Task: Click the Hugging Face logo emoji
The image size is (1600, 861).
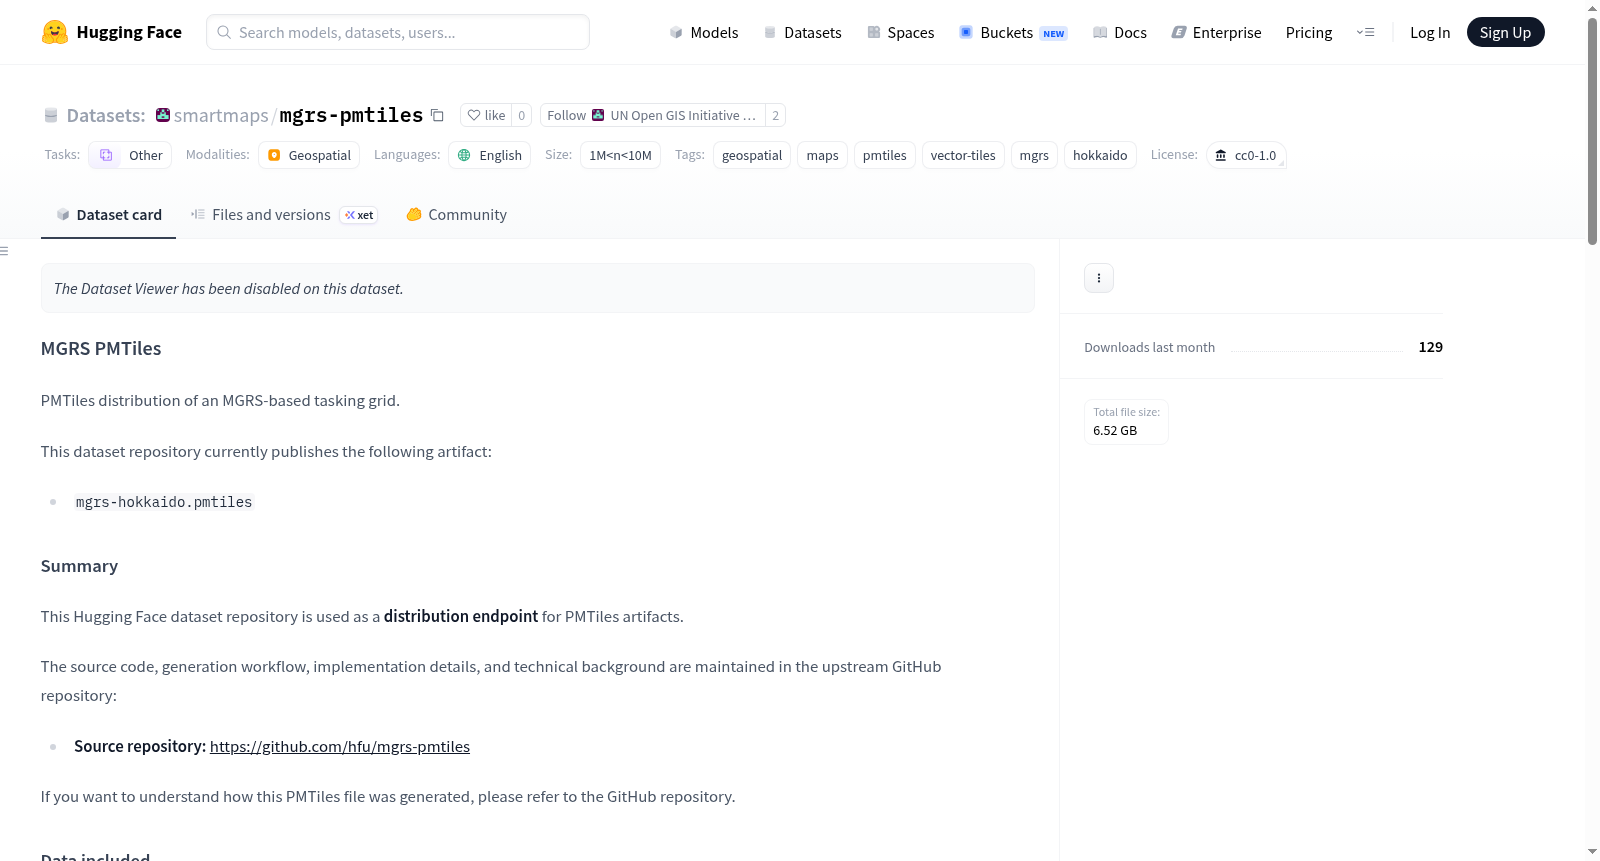Action: point(55,32)
